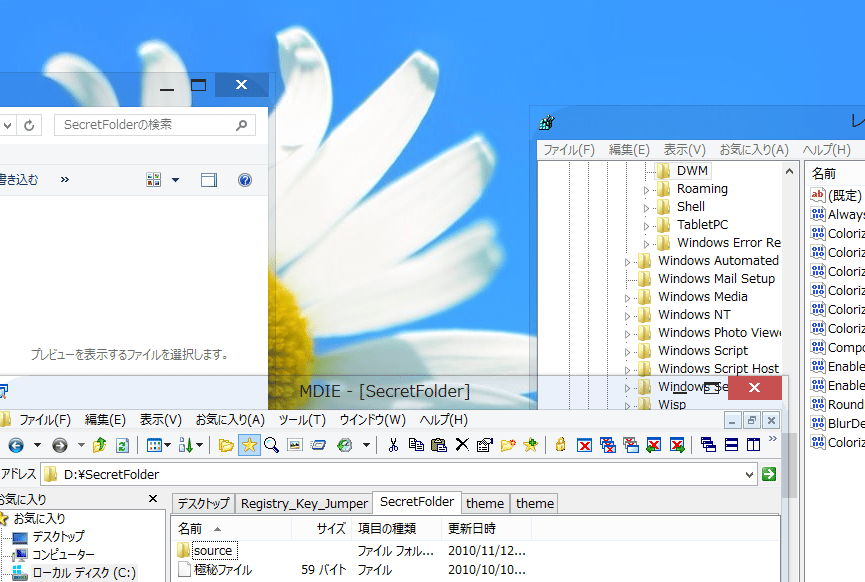Open the view mode dropdown in MDIE
865x582 pixels.
click(168, 445)
